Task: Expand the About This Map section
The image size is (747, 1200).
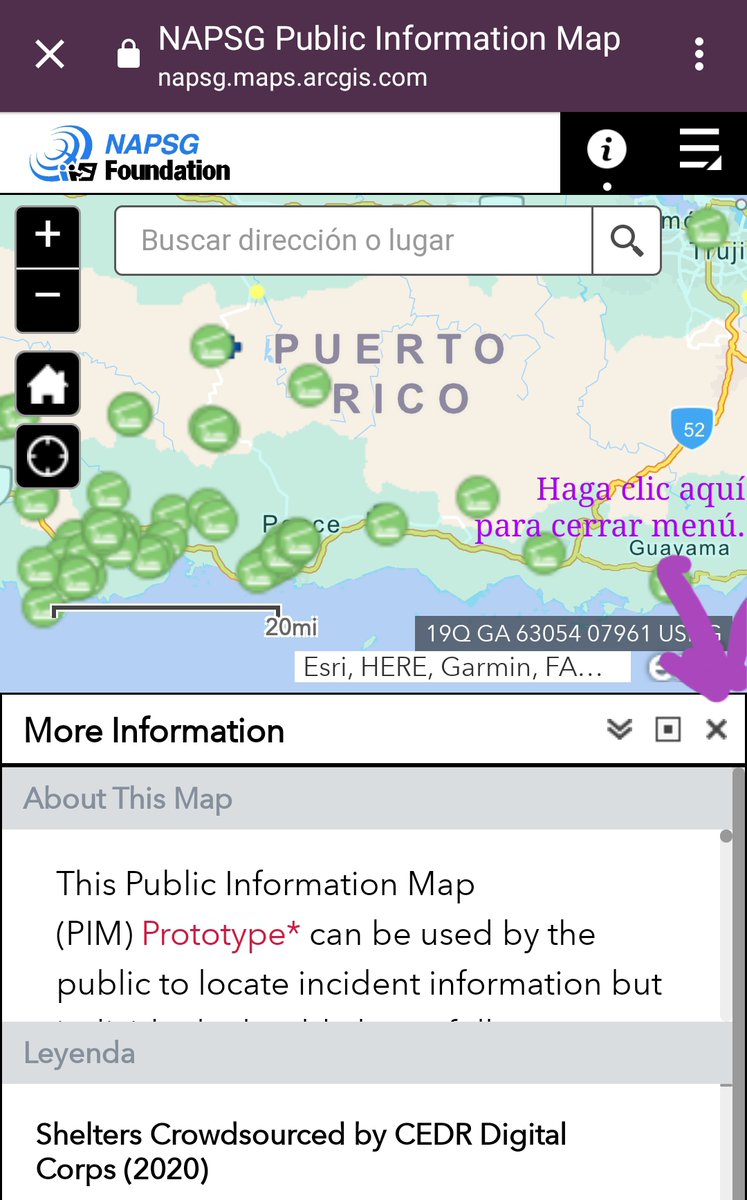Action: click(368, 799)
